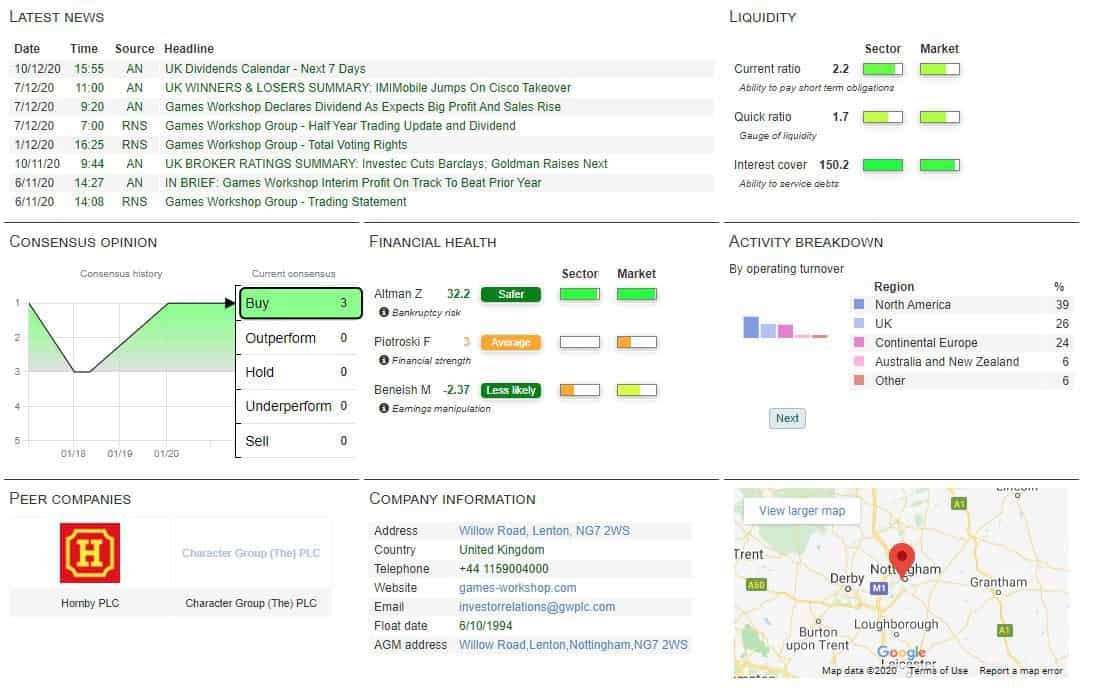Click the Character Group (The) PLC peer name
The image size is (1096, 697).
[251, 603]
